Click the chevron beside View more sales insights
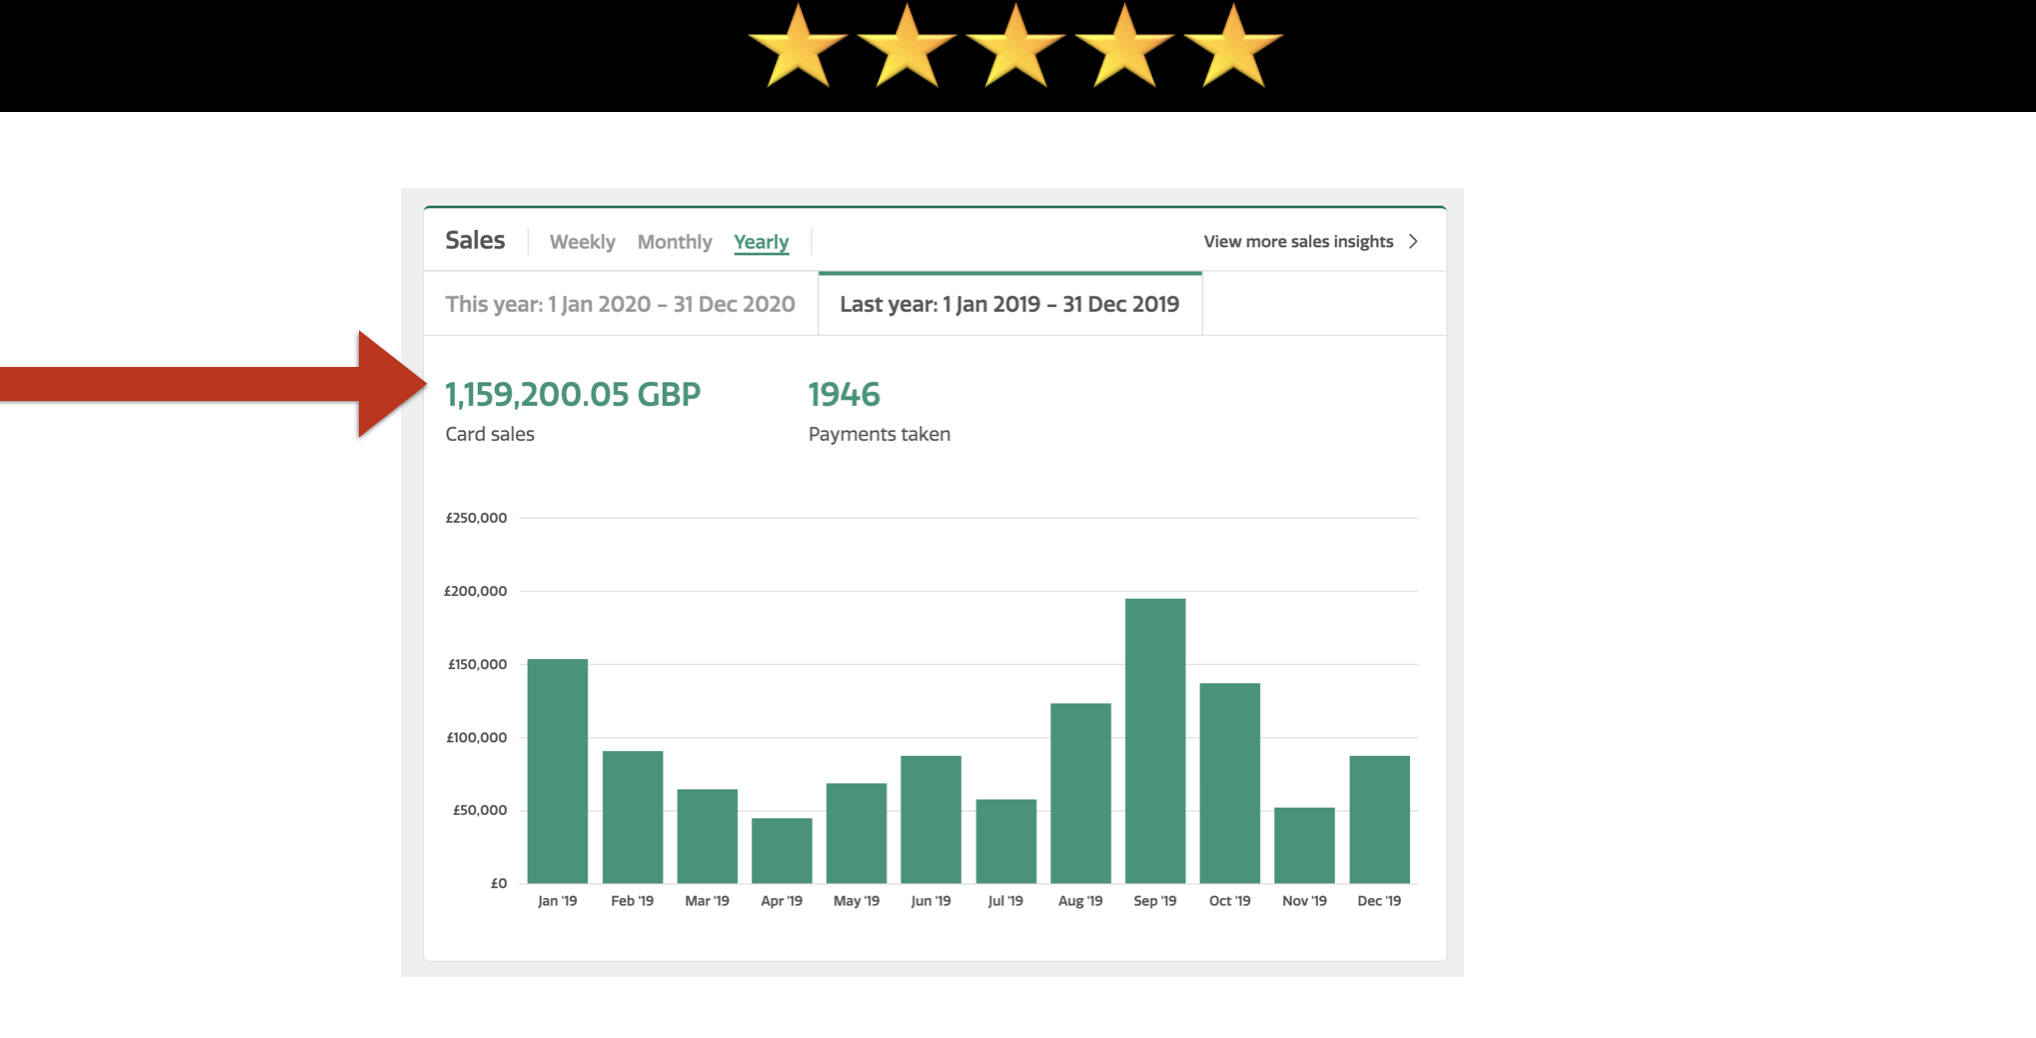The width and height of the screenshot is (2036, 1038). coord(1413,241)
